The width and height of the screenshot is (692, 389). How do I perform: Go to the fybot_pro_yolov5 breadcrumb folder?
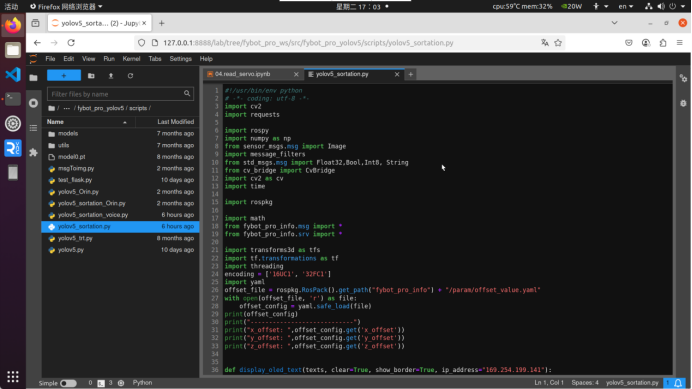101,108
